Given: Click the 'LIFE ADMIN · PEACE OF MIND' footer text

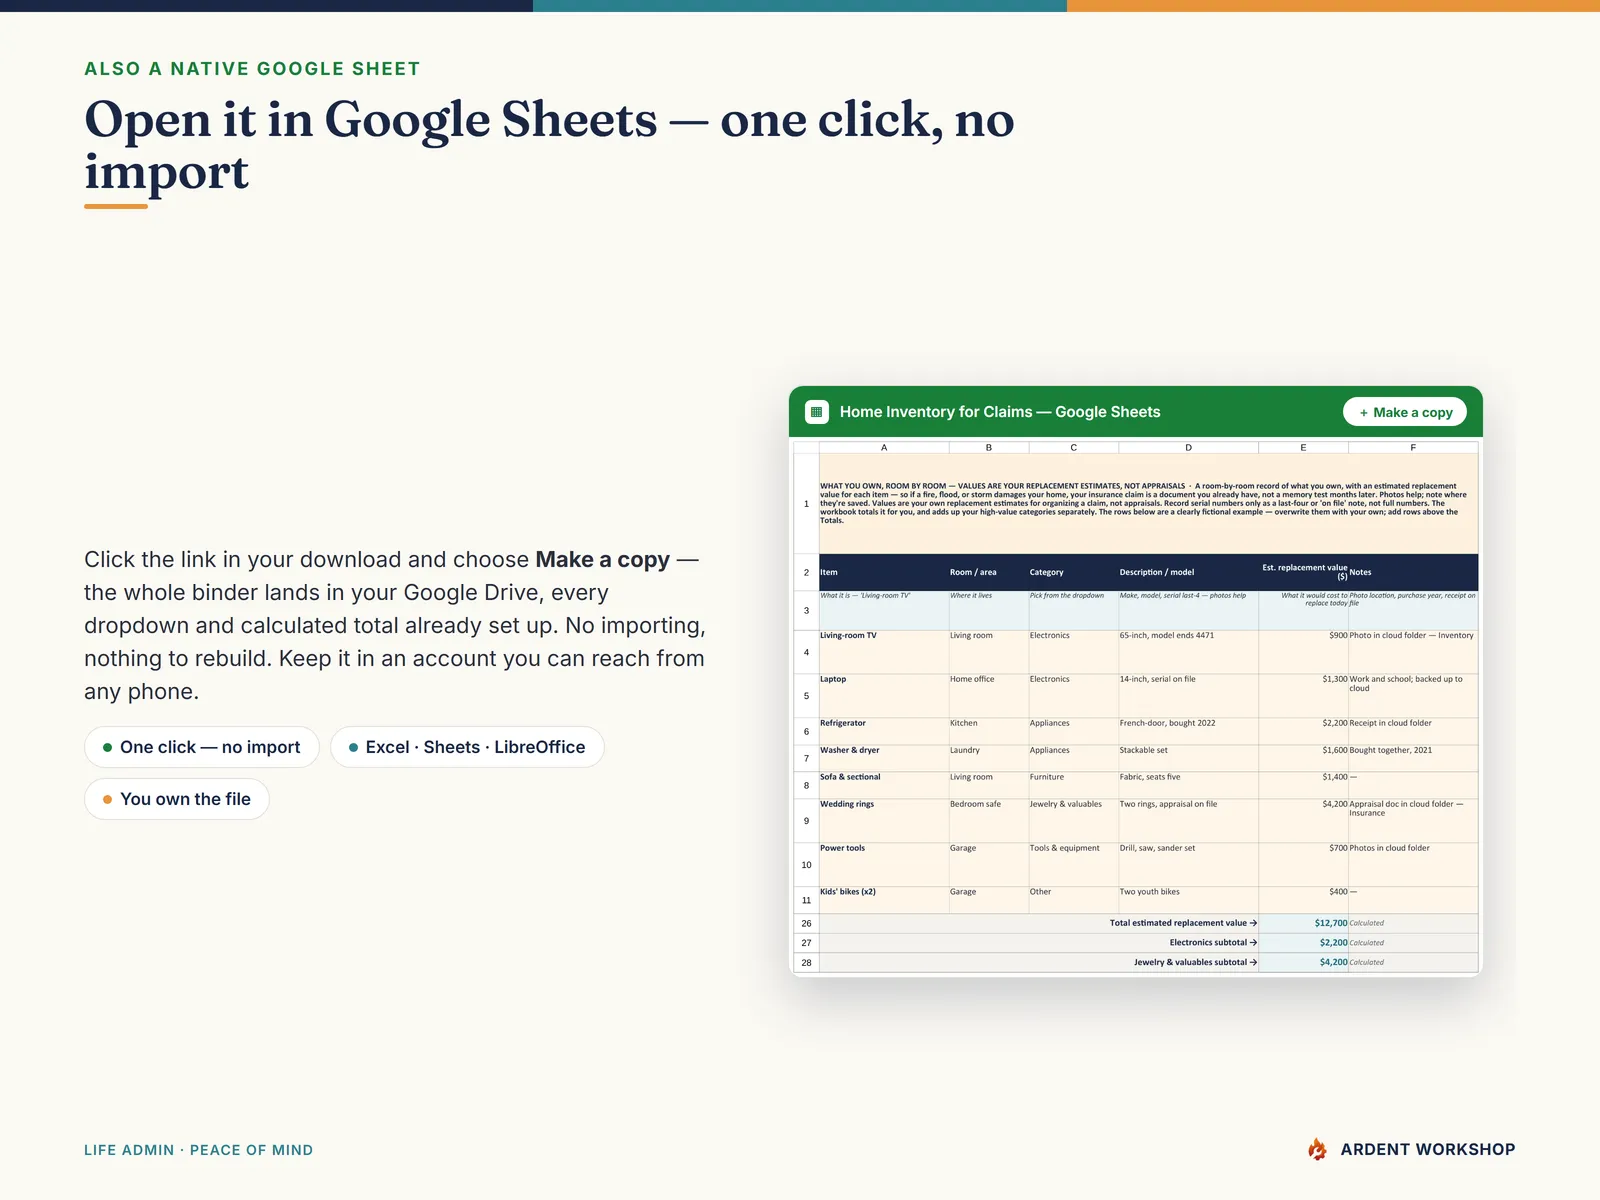Looking at the screenshot, I should [x=198, y=1150].
